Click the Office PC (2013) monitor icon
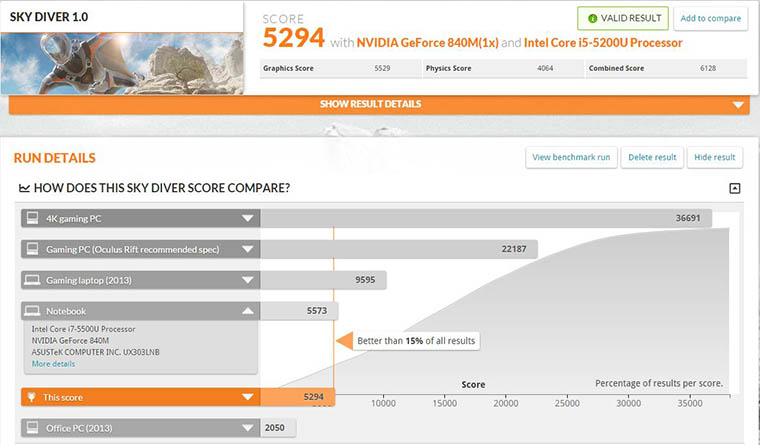 (x=32, y=428)
